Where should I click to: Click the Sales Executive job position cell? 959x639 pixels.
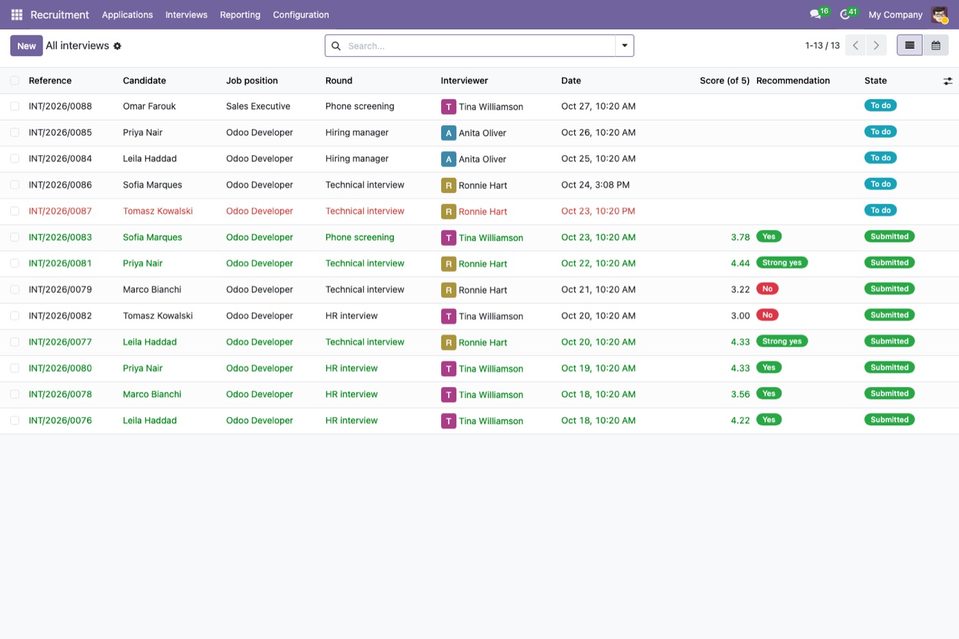coord(258,106)
